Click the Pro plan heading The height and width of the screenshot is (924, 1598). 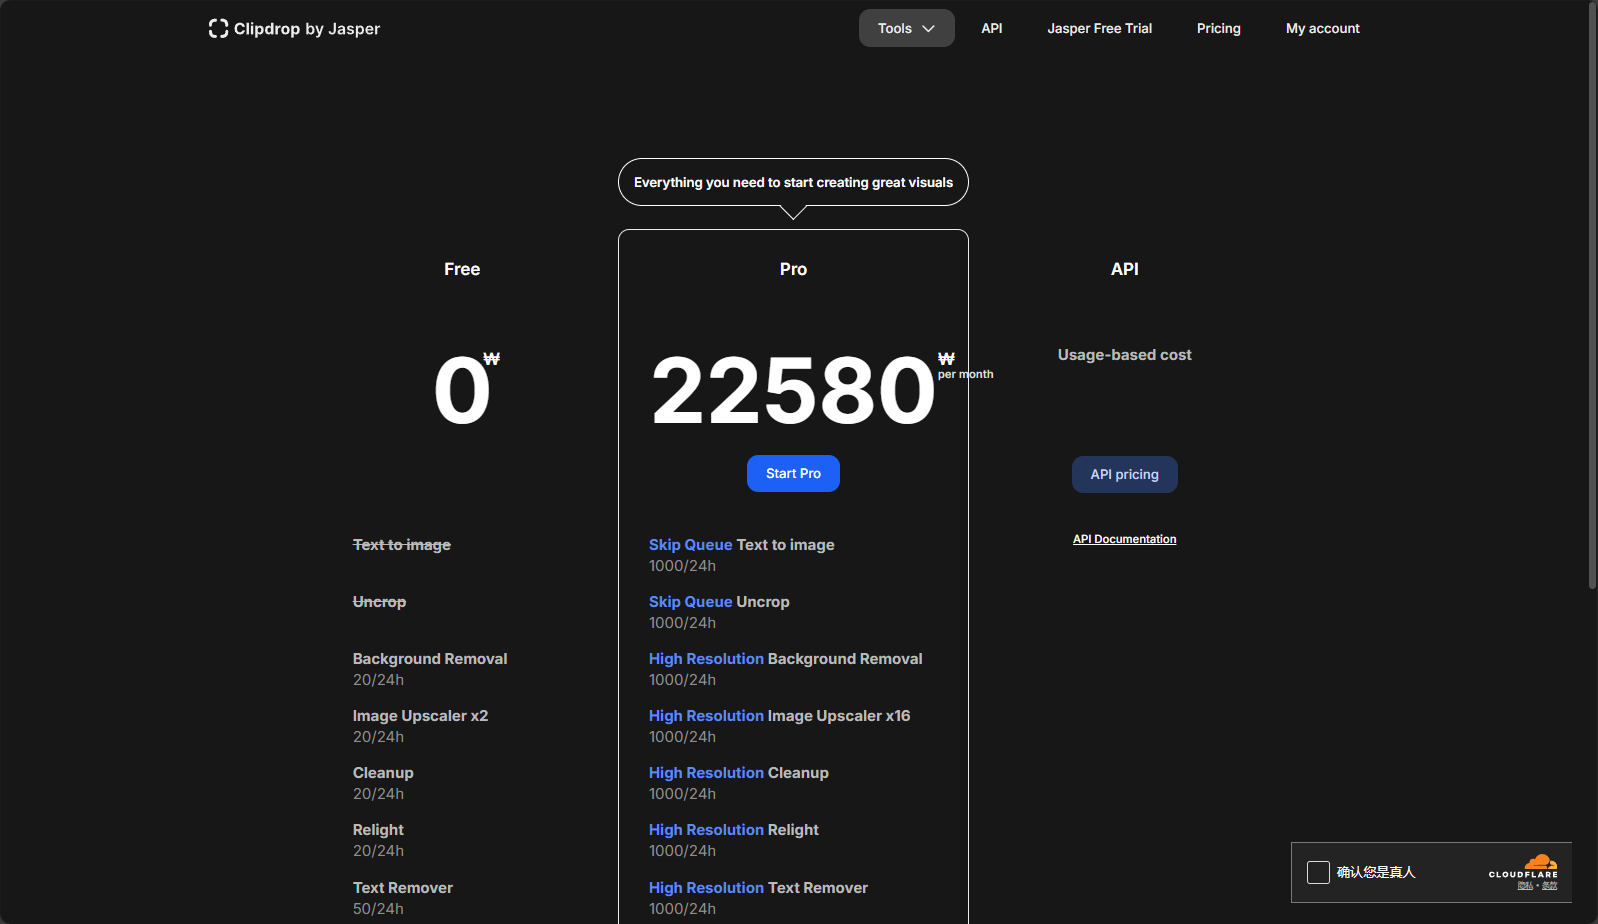[x=793, y=269]
